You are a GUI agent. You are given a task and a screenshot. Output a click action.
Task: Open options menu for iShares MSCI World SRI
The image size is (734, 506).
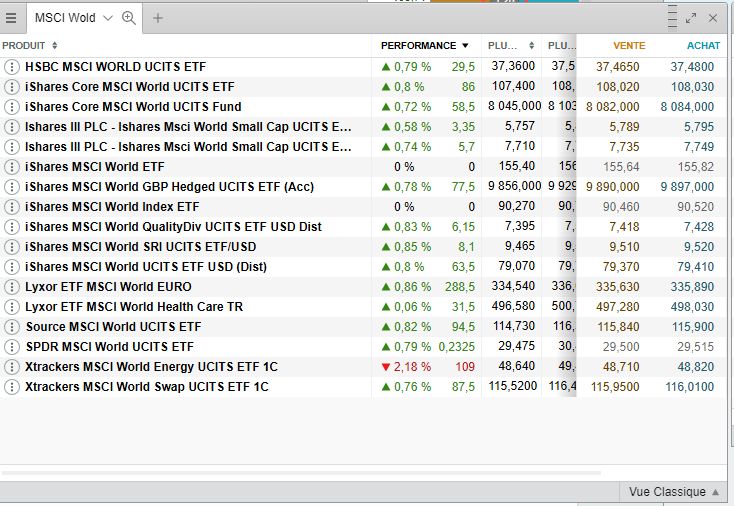[x=11, y=247]
